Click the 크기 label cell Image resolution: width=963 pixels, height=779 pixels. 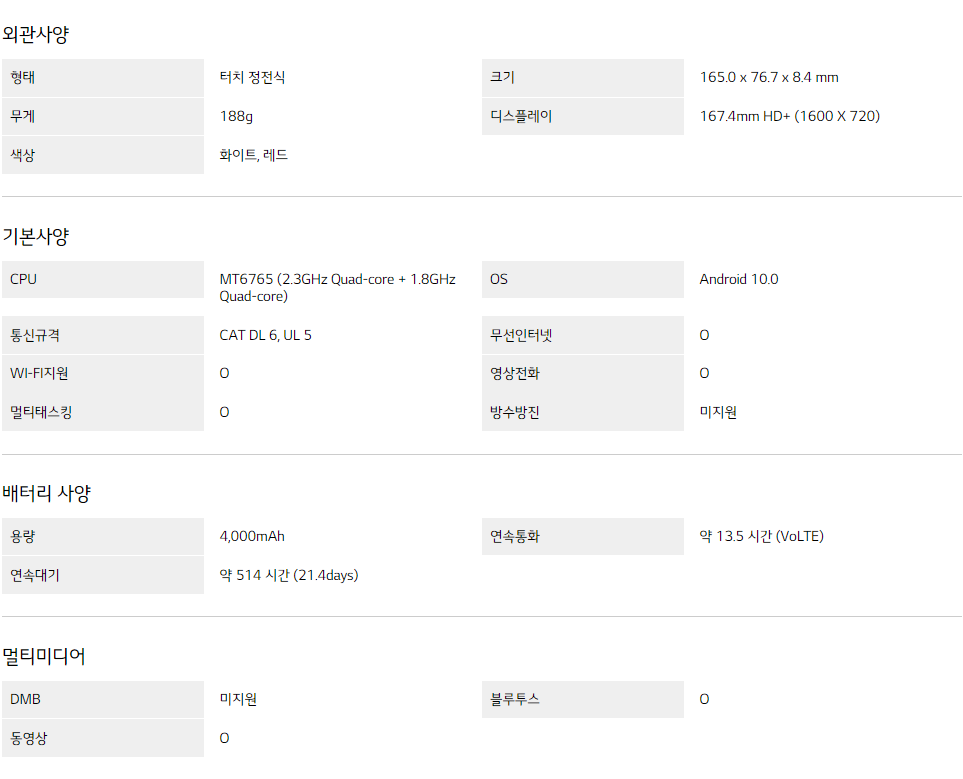[582, 77]
